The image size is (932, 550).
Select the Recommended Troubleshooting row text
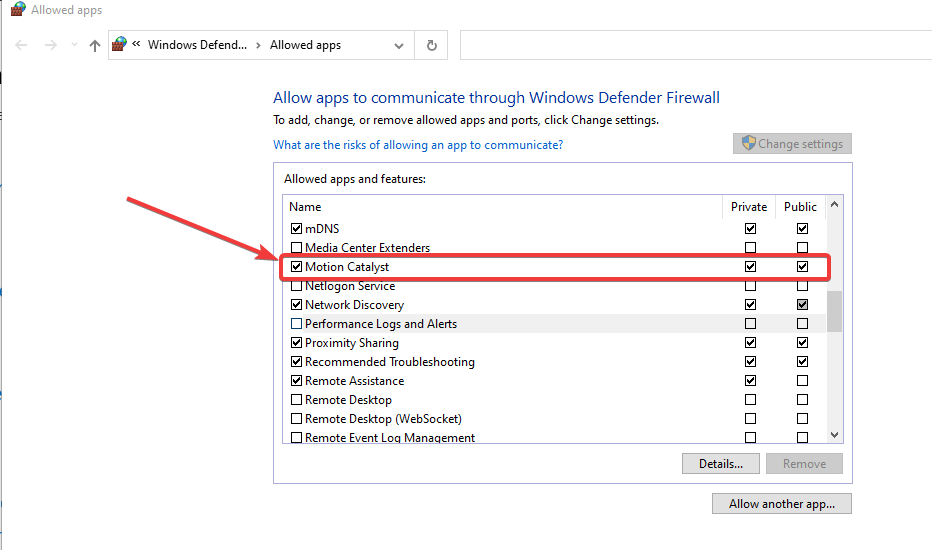click(390, 362)
